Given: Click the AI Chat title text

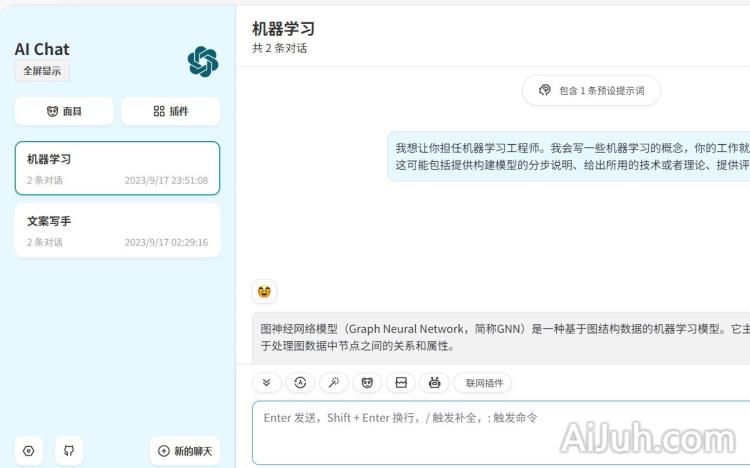Looking at the screenshot, I should (42, 49).
